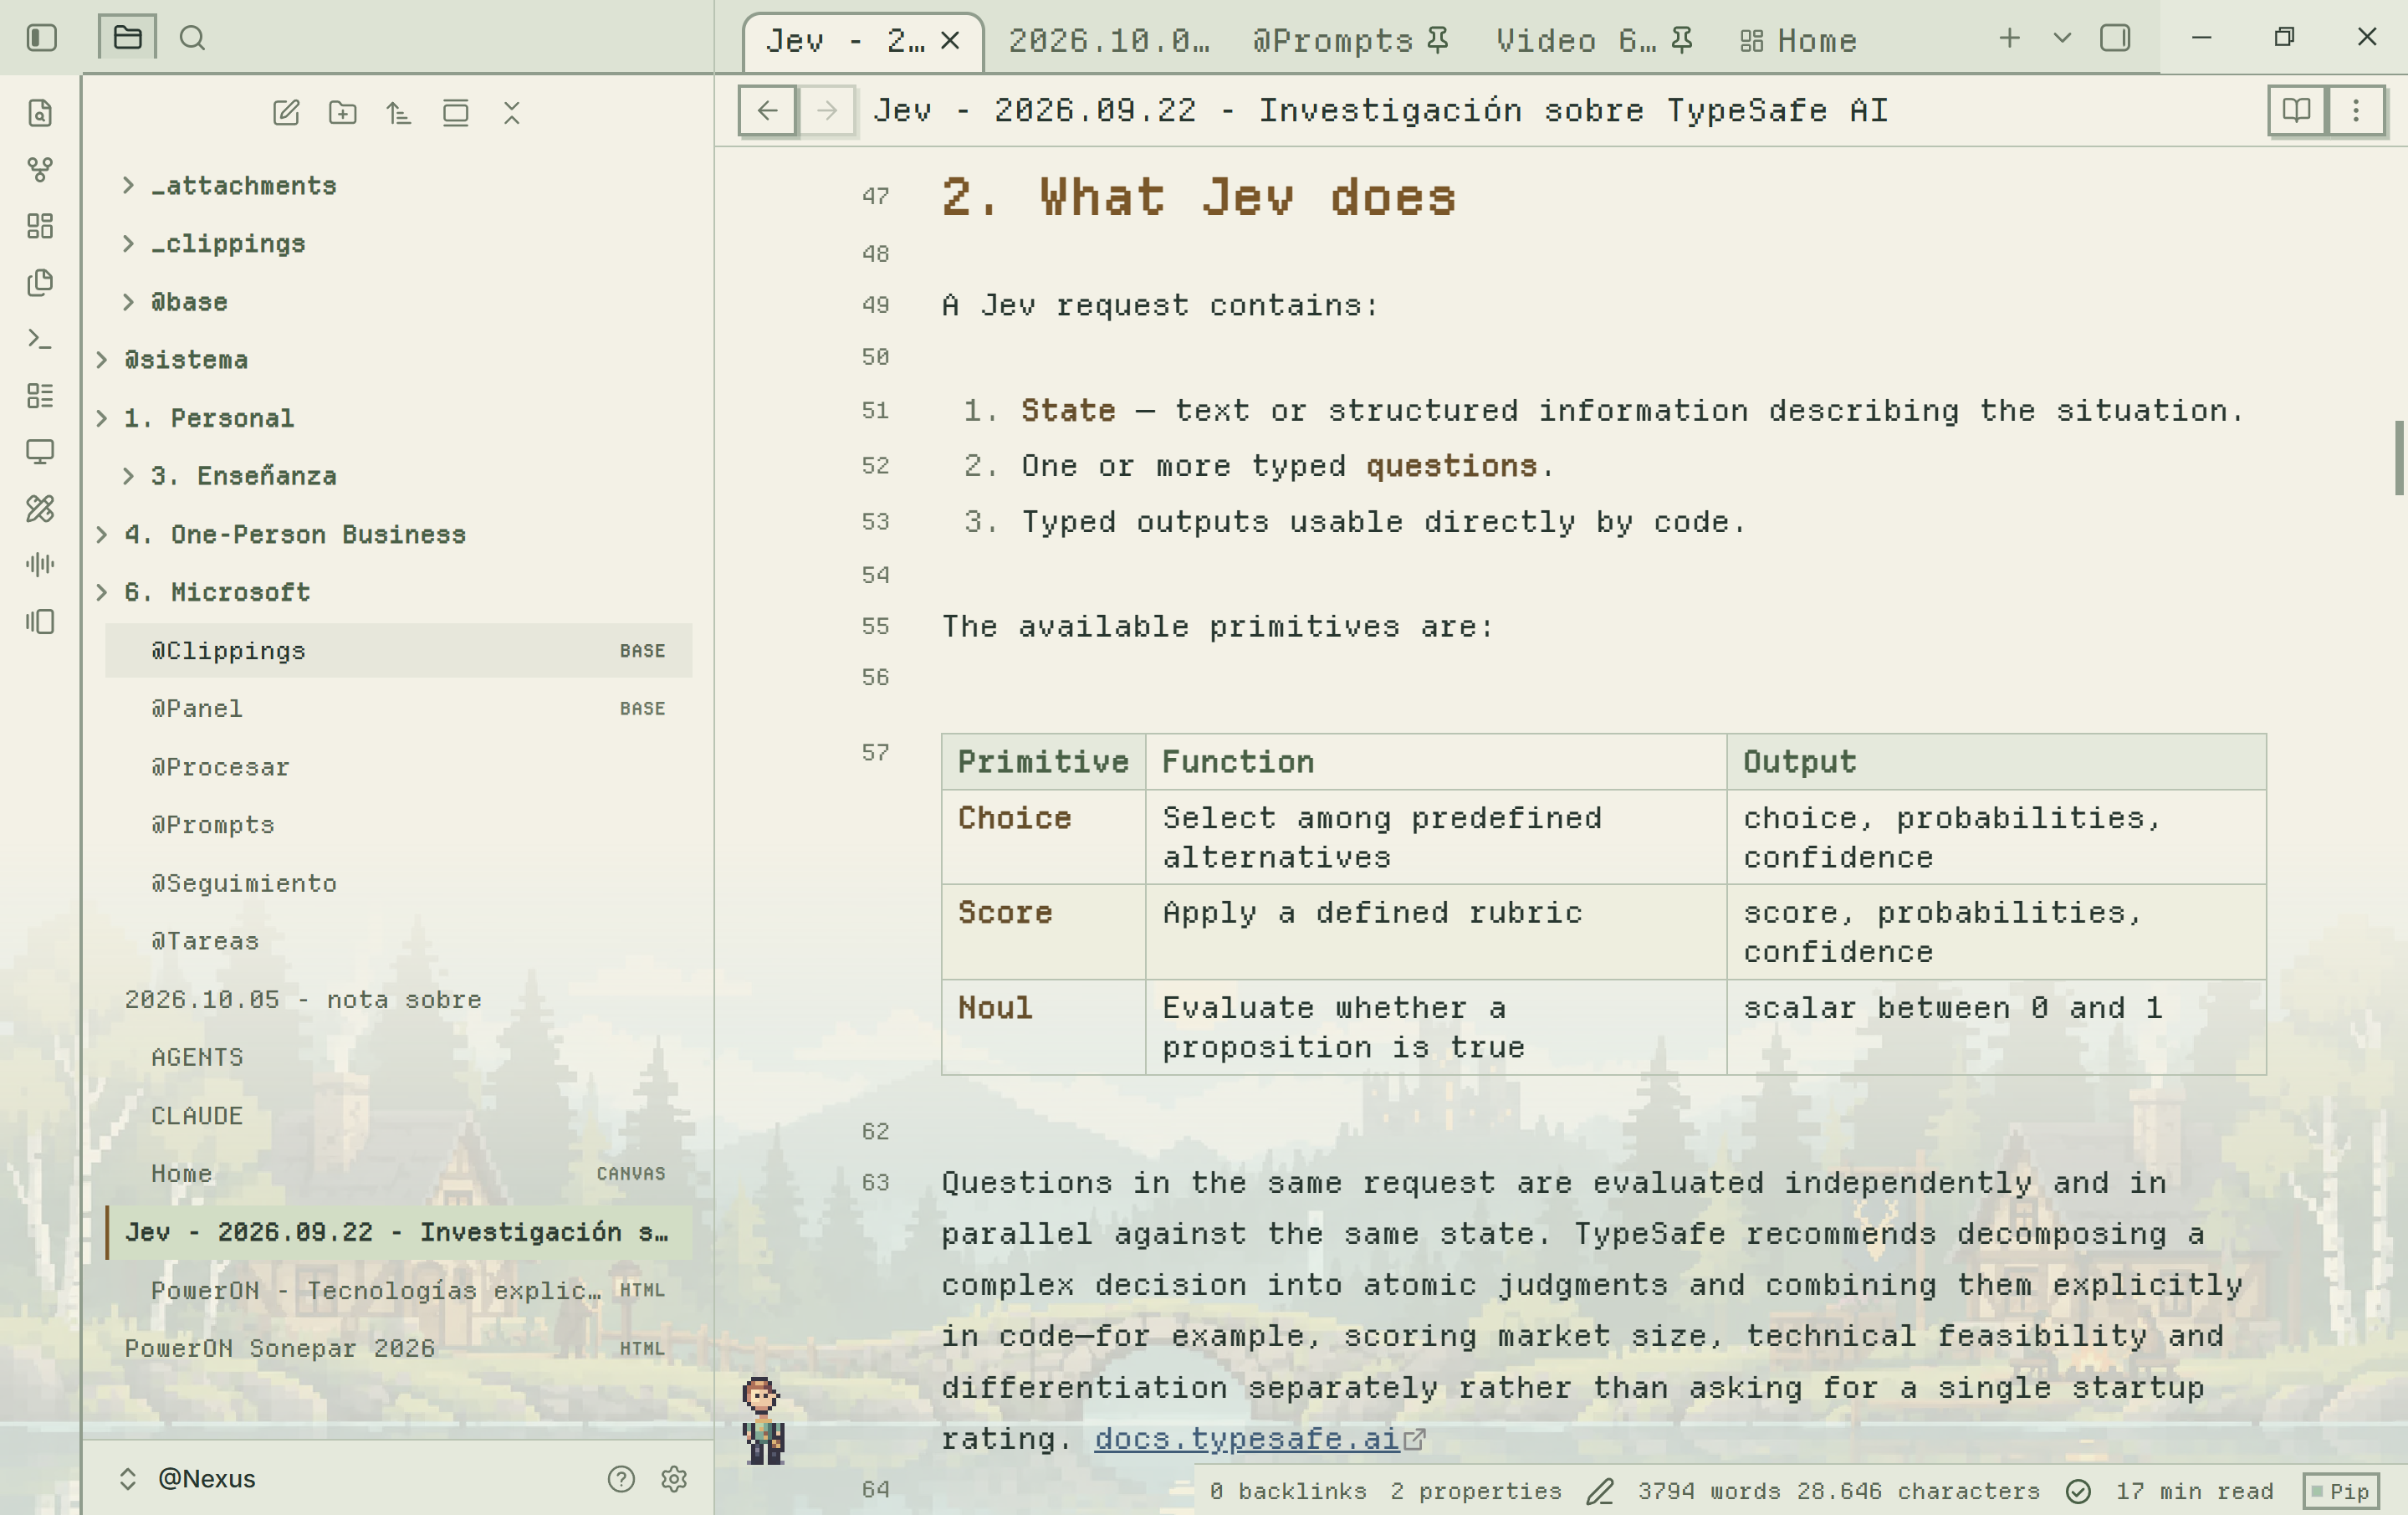Open more options three-dot menu

[x=2356, y=110]
